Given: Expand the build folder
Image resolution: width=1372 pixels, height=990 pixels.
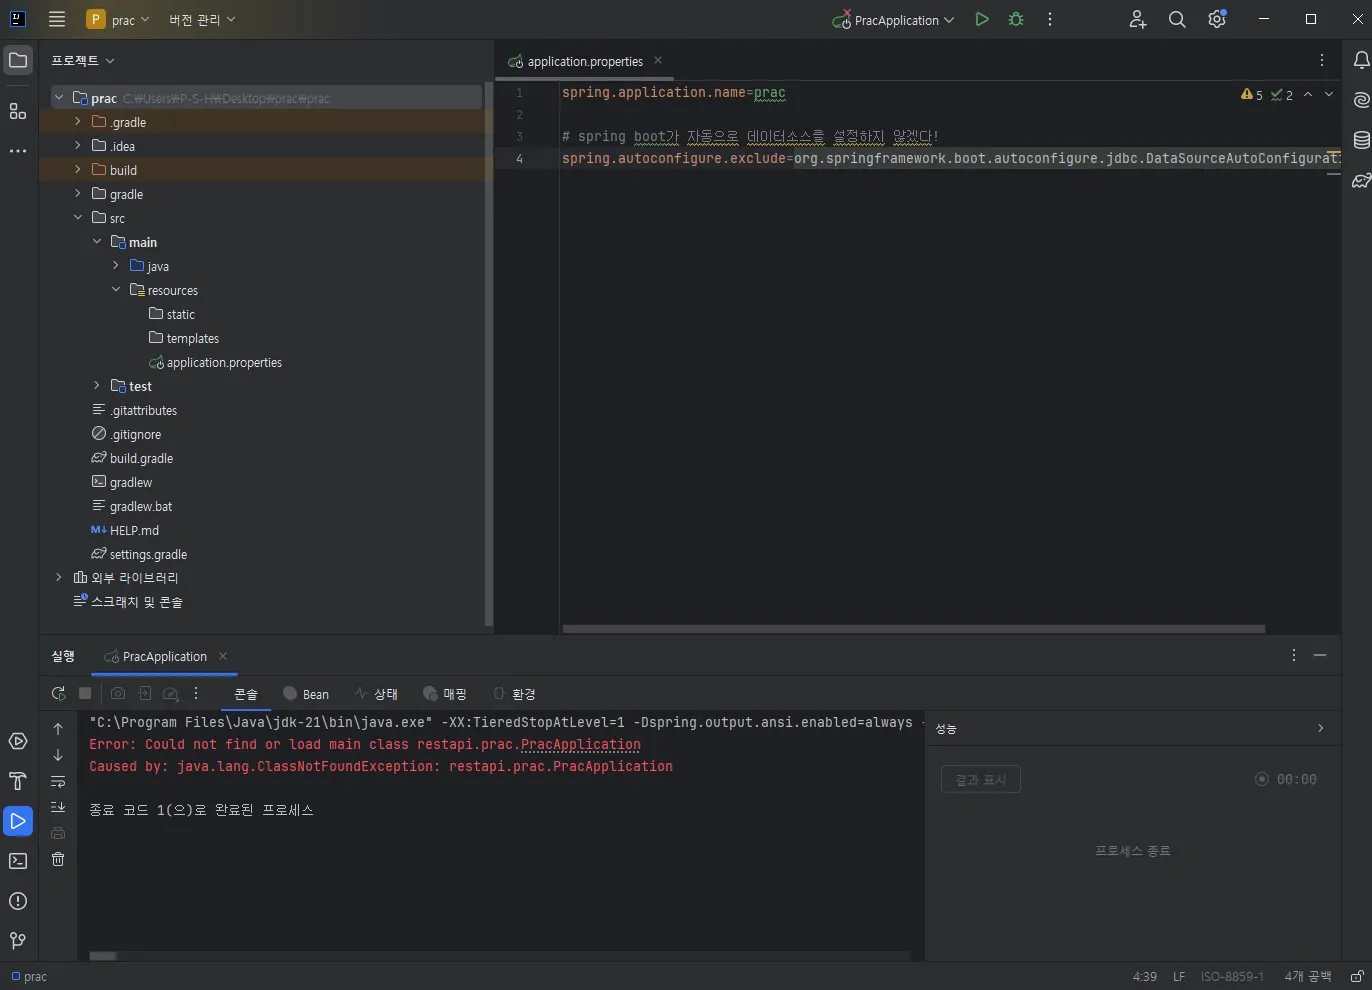Looking at the screenshot, I should [x=78, y=169].
